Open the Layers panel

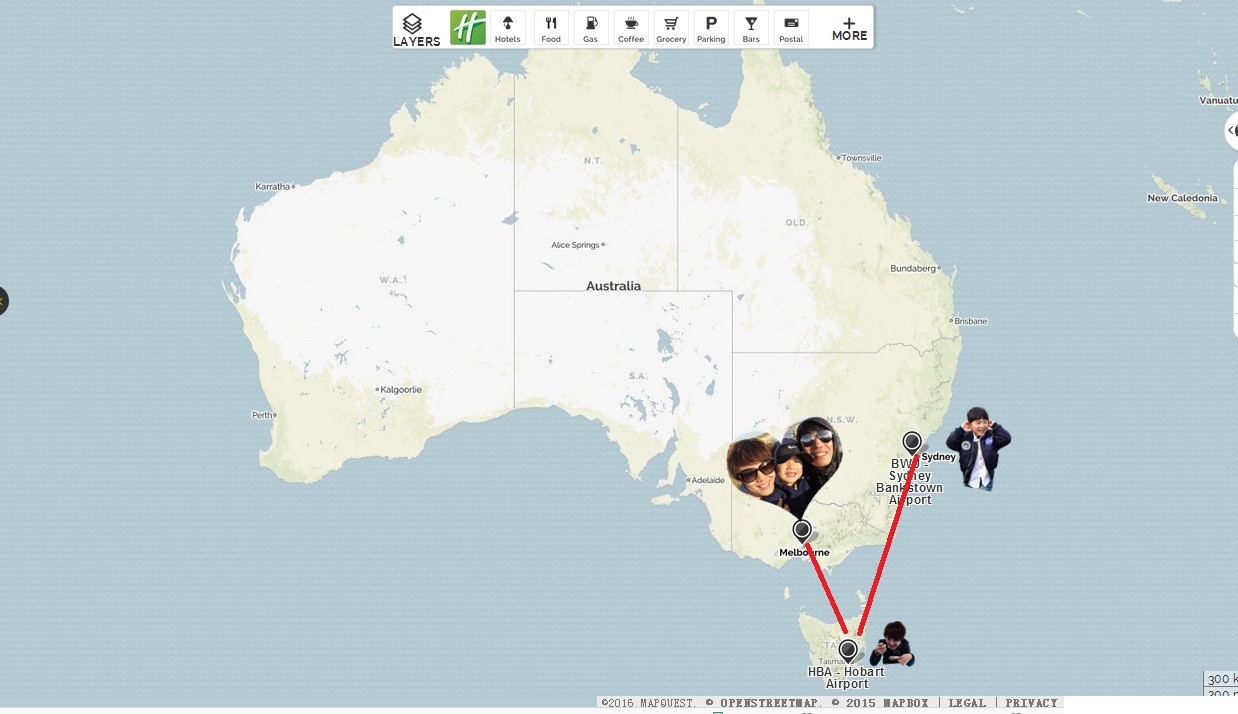[416, 28]
